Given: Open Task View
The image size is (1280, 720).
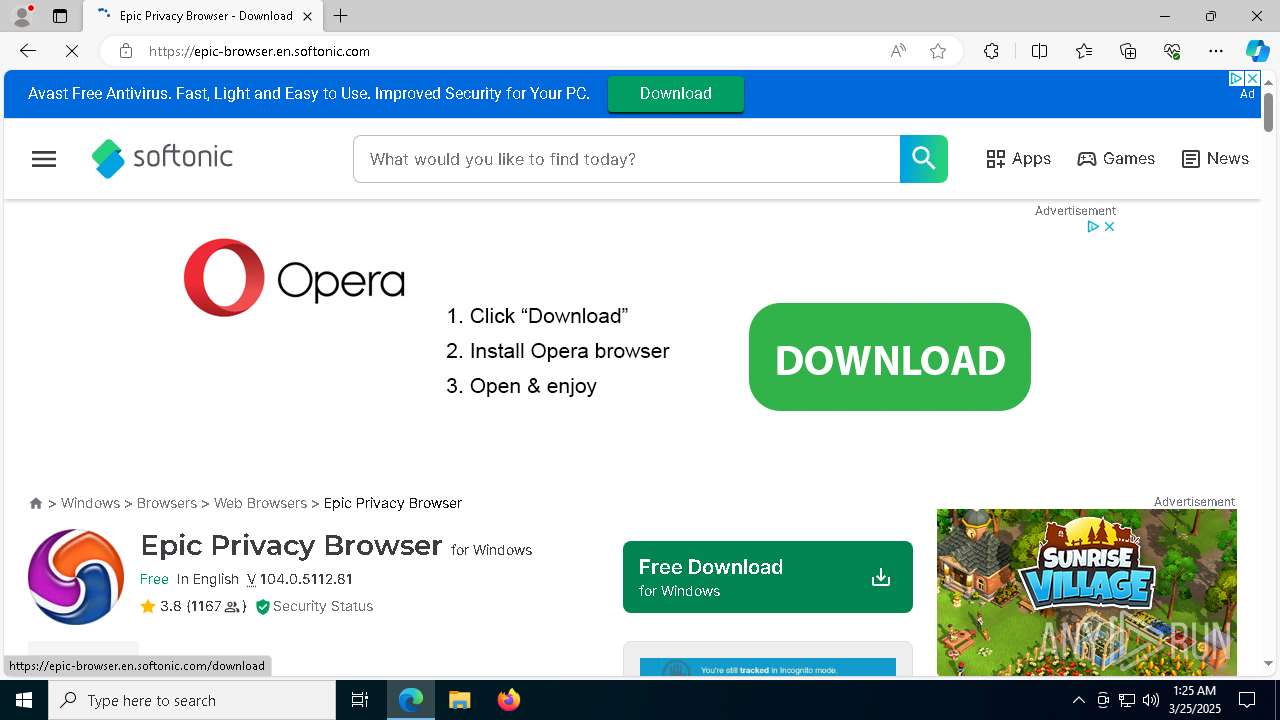Looking at the screenshot, I should click(x=360, y=700).
